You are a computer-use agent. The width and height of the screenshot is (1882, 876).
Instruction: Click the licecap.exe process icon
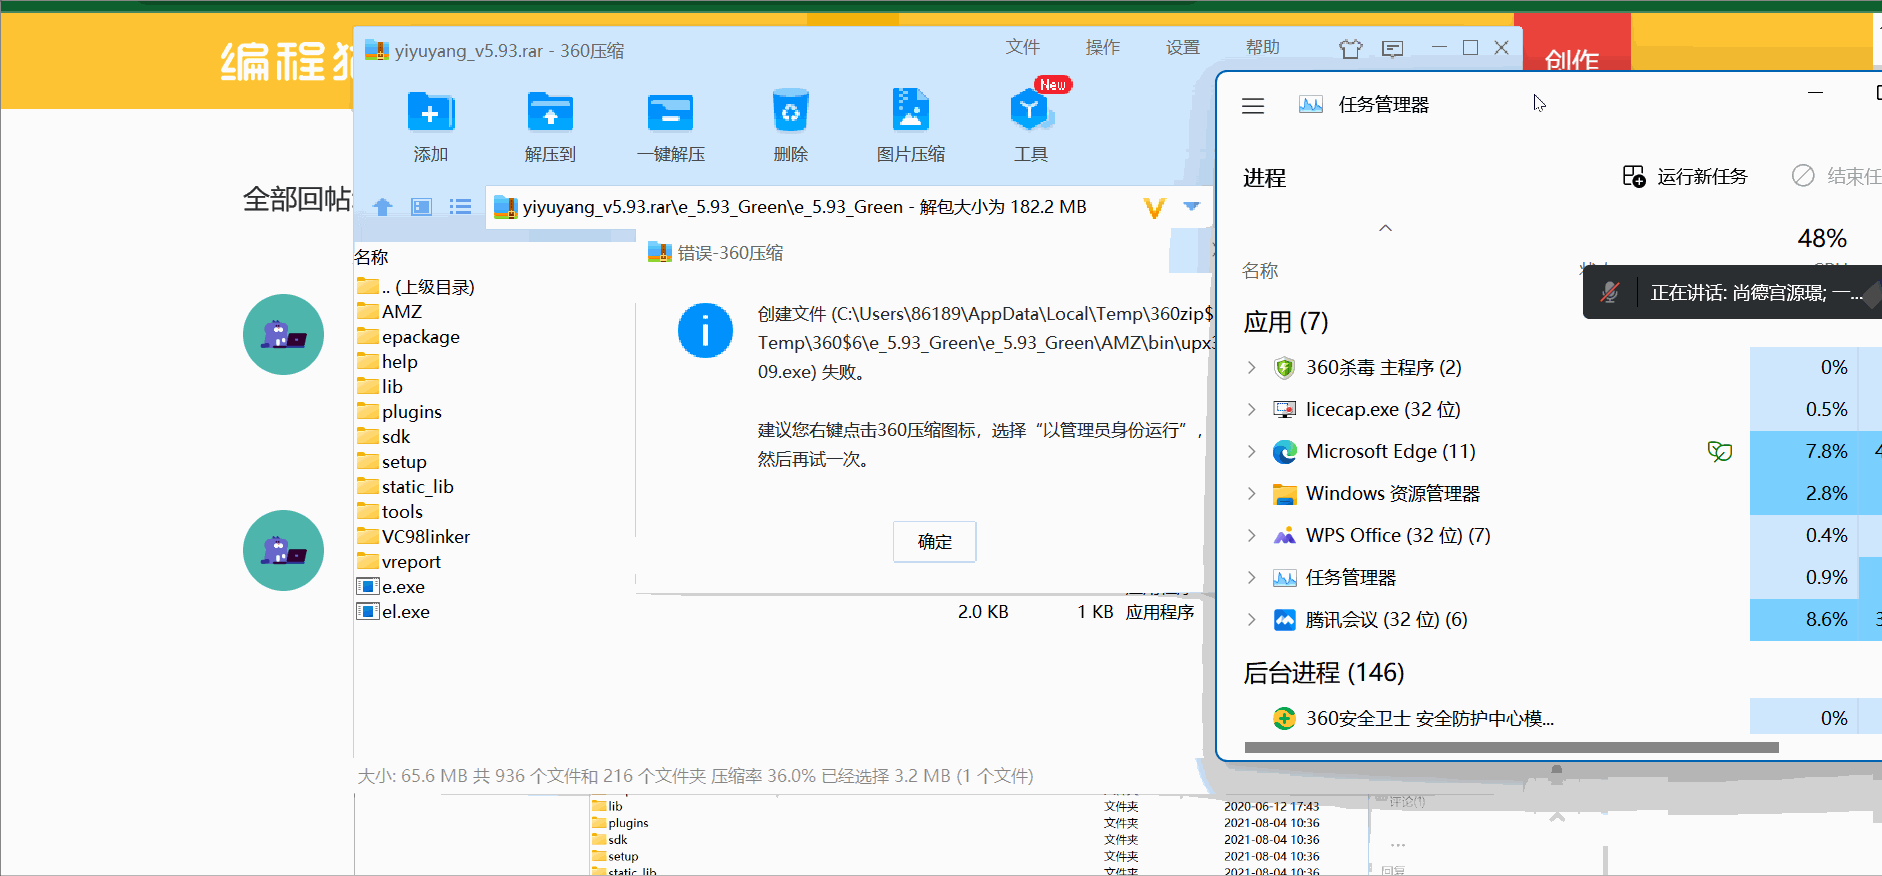[1284, 410]
